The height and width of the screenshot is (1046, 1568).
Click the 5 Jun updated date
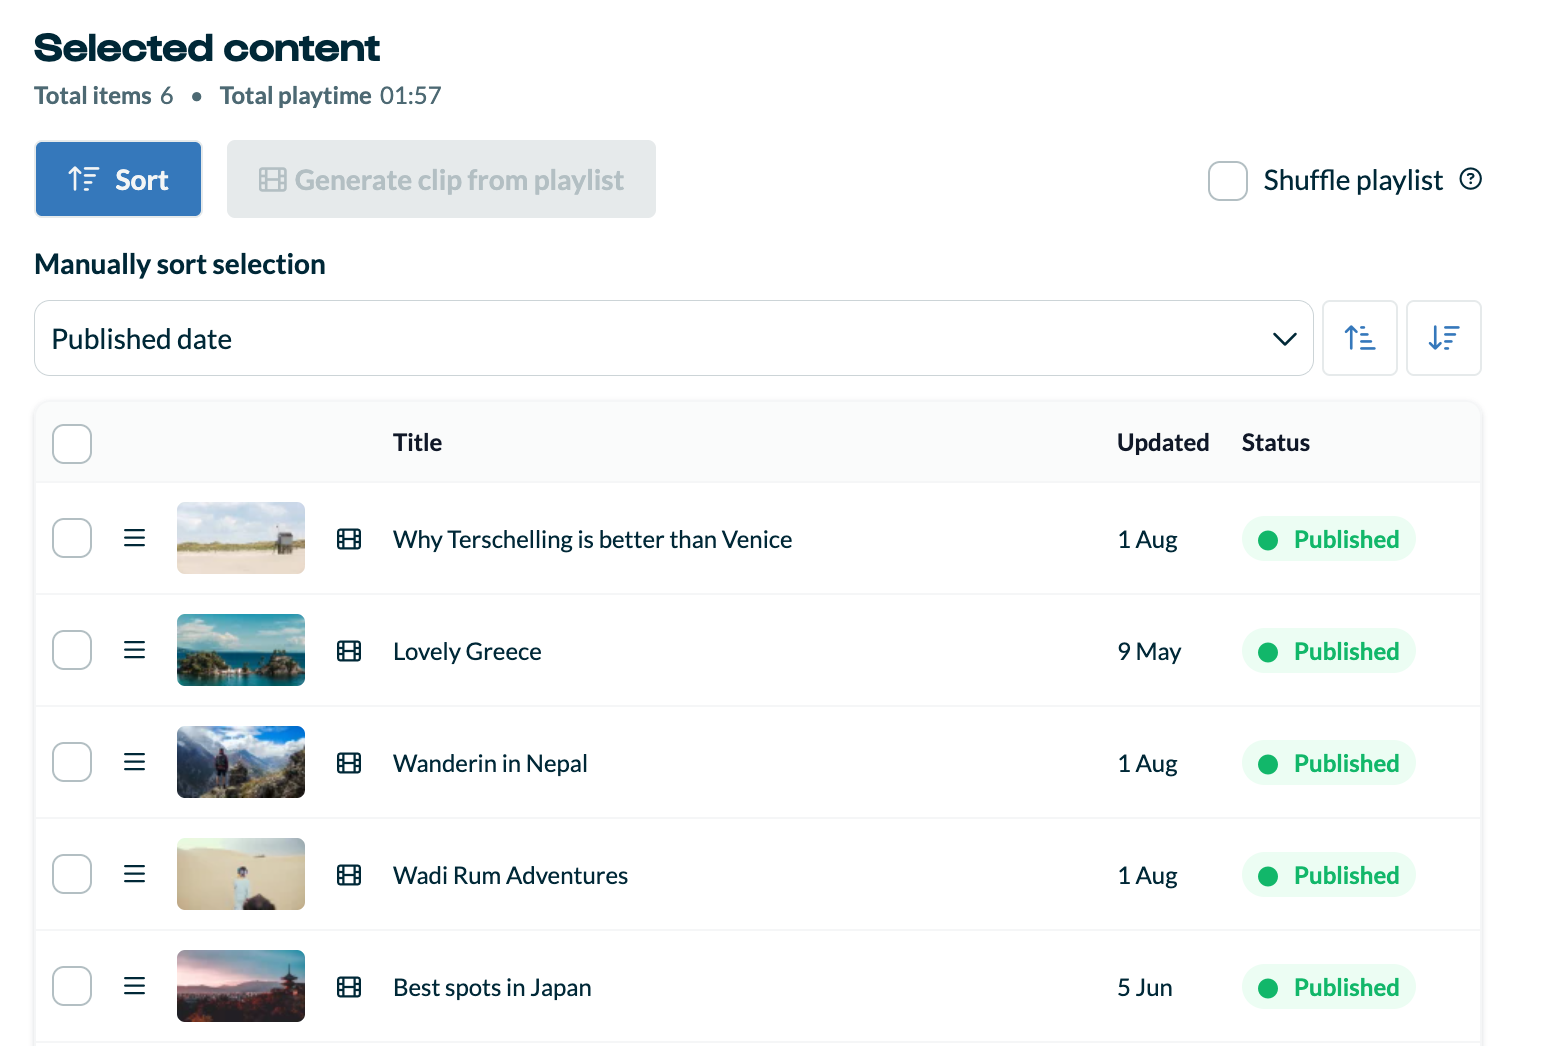1145,988
